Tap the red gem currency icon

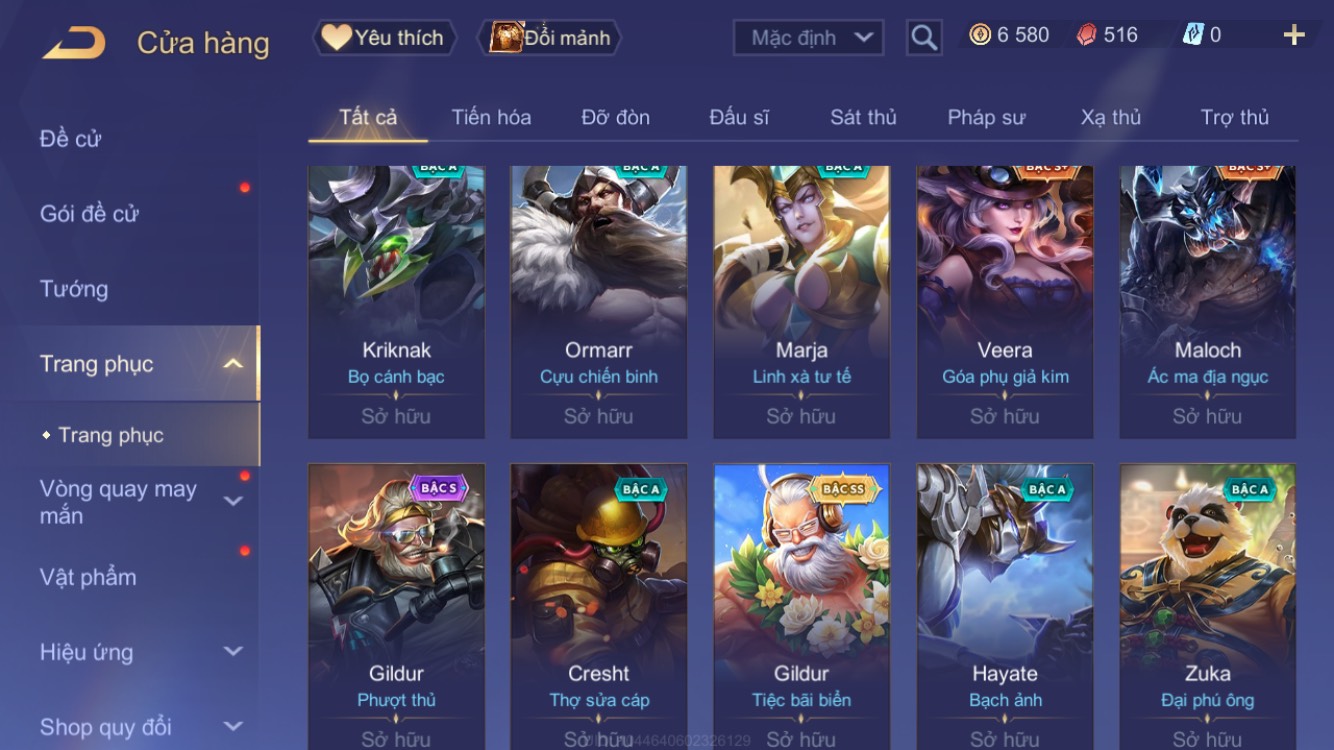tap(1086, 35)
